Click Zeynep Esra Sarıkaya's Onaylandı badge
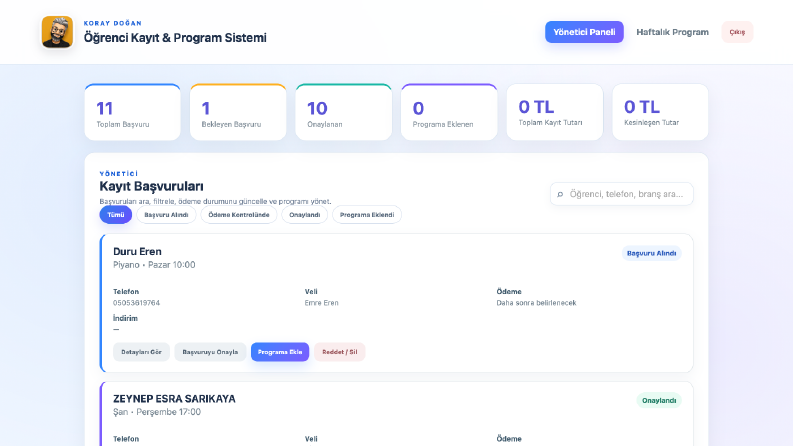The width and height of the screenshot is (793, 446). (659, 400)
